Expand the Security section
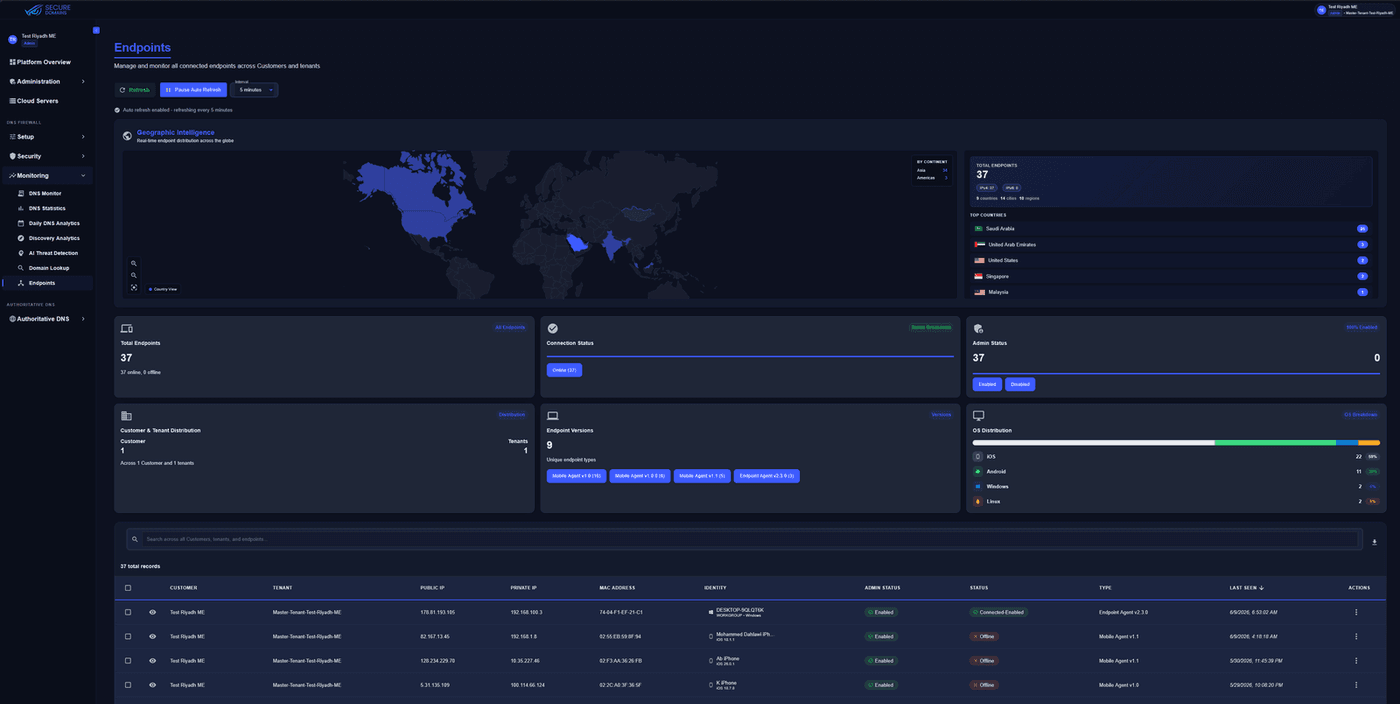Viewport: 1400px width, 704px height. click(x=46, y=156)
